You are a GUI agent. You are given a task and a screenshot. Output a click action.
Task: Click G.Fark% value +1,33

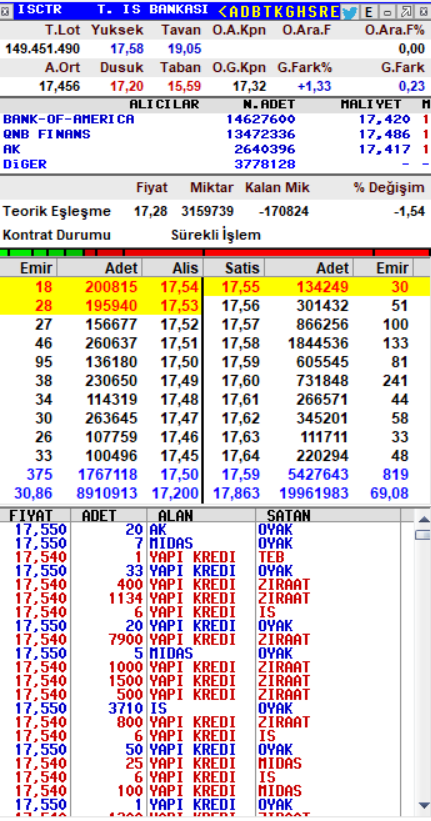315,86
